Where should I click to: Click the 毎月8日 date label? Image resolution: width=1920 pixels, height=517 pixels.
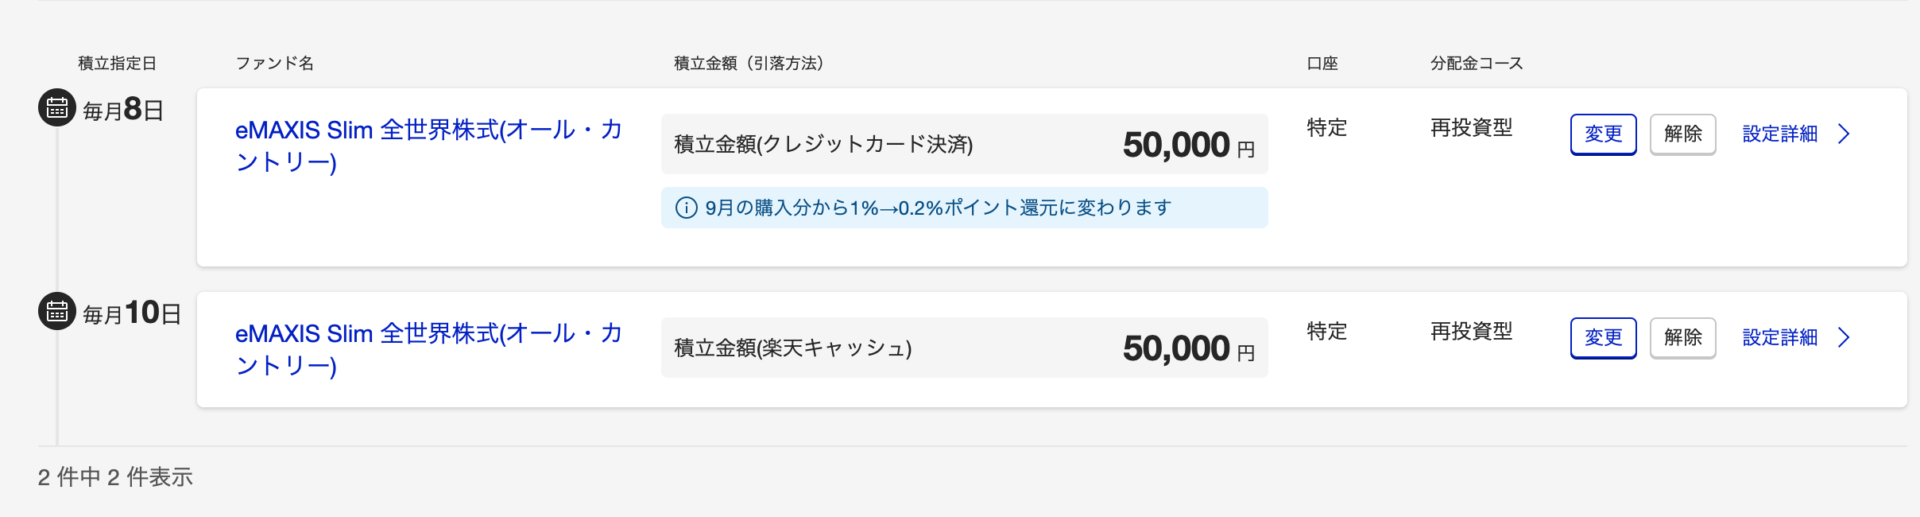123,110
